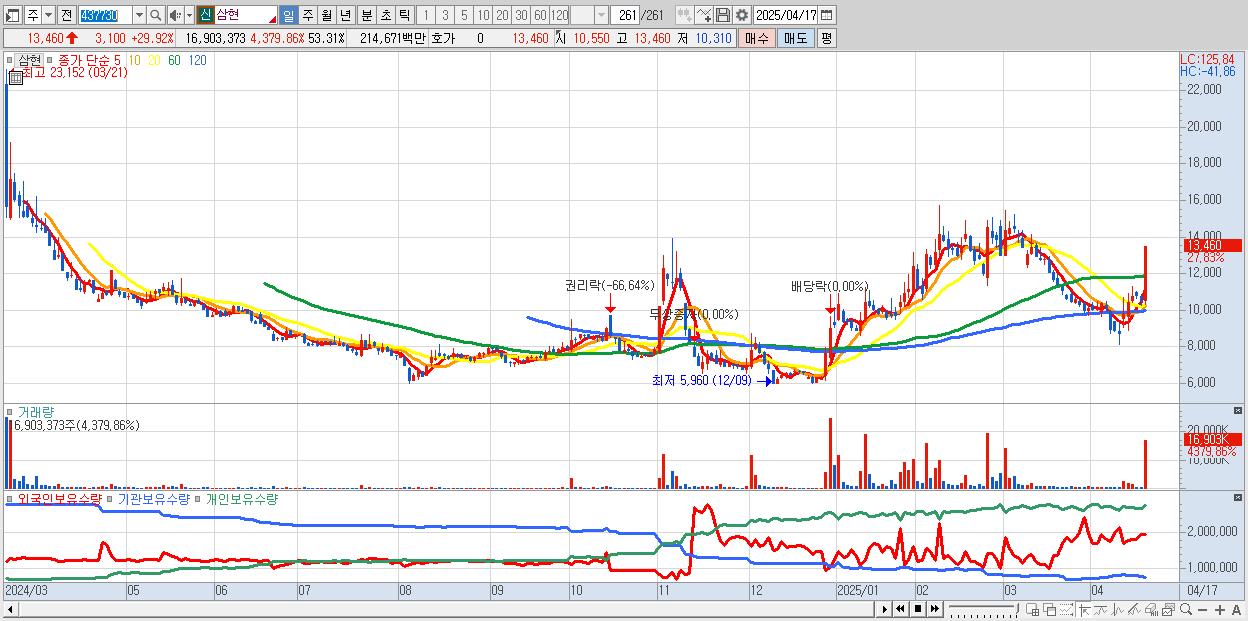
Task: Open the stock code history dropdown
Action: (139, 15)
